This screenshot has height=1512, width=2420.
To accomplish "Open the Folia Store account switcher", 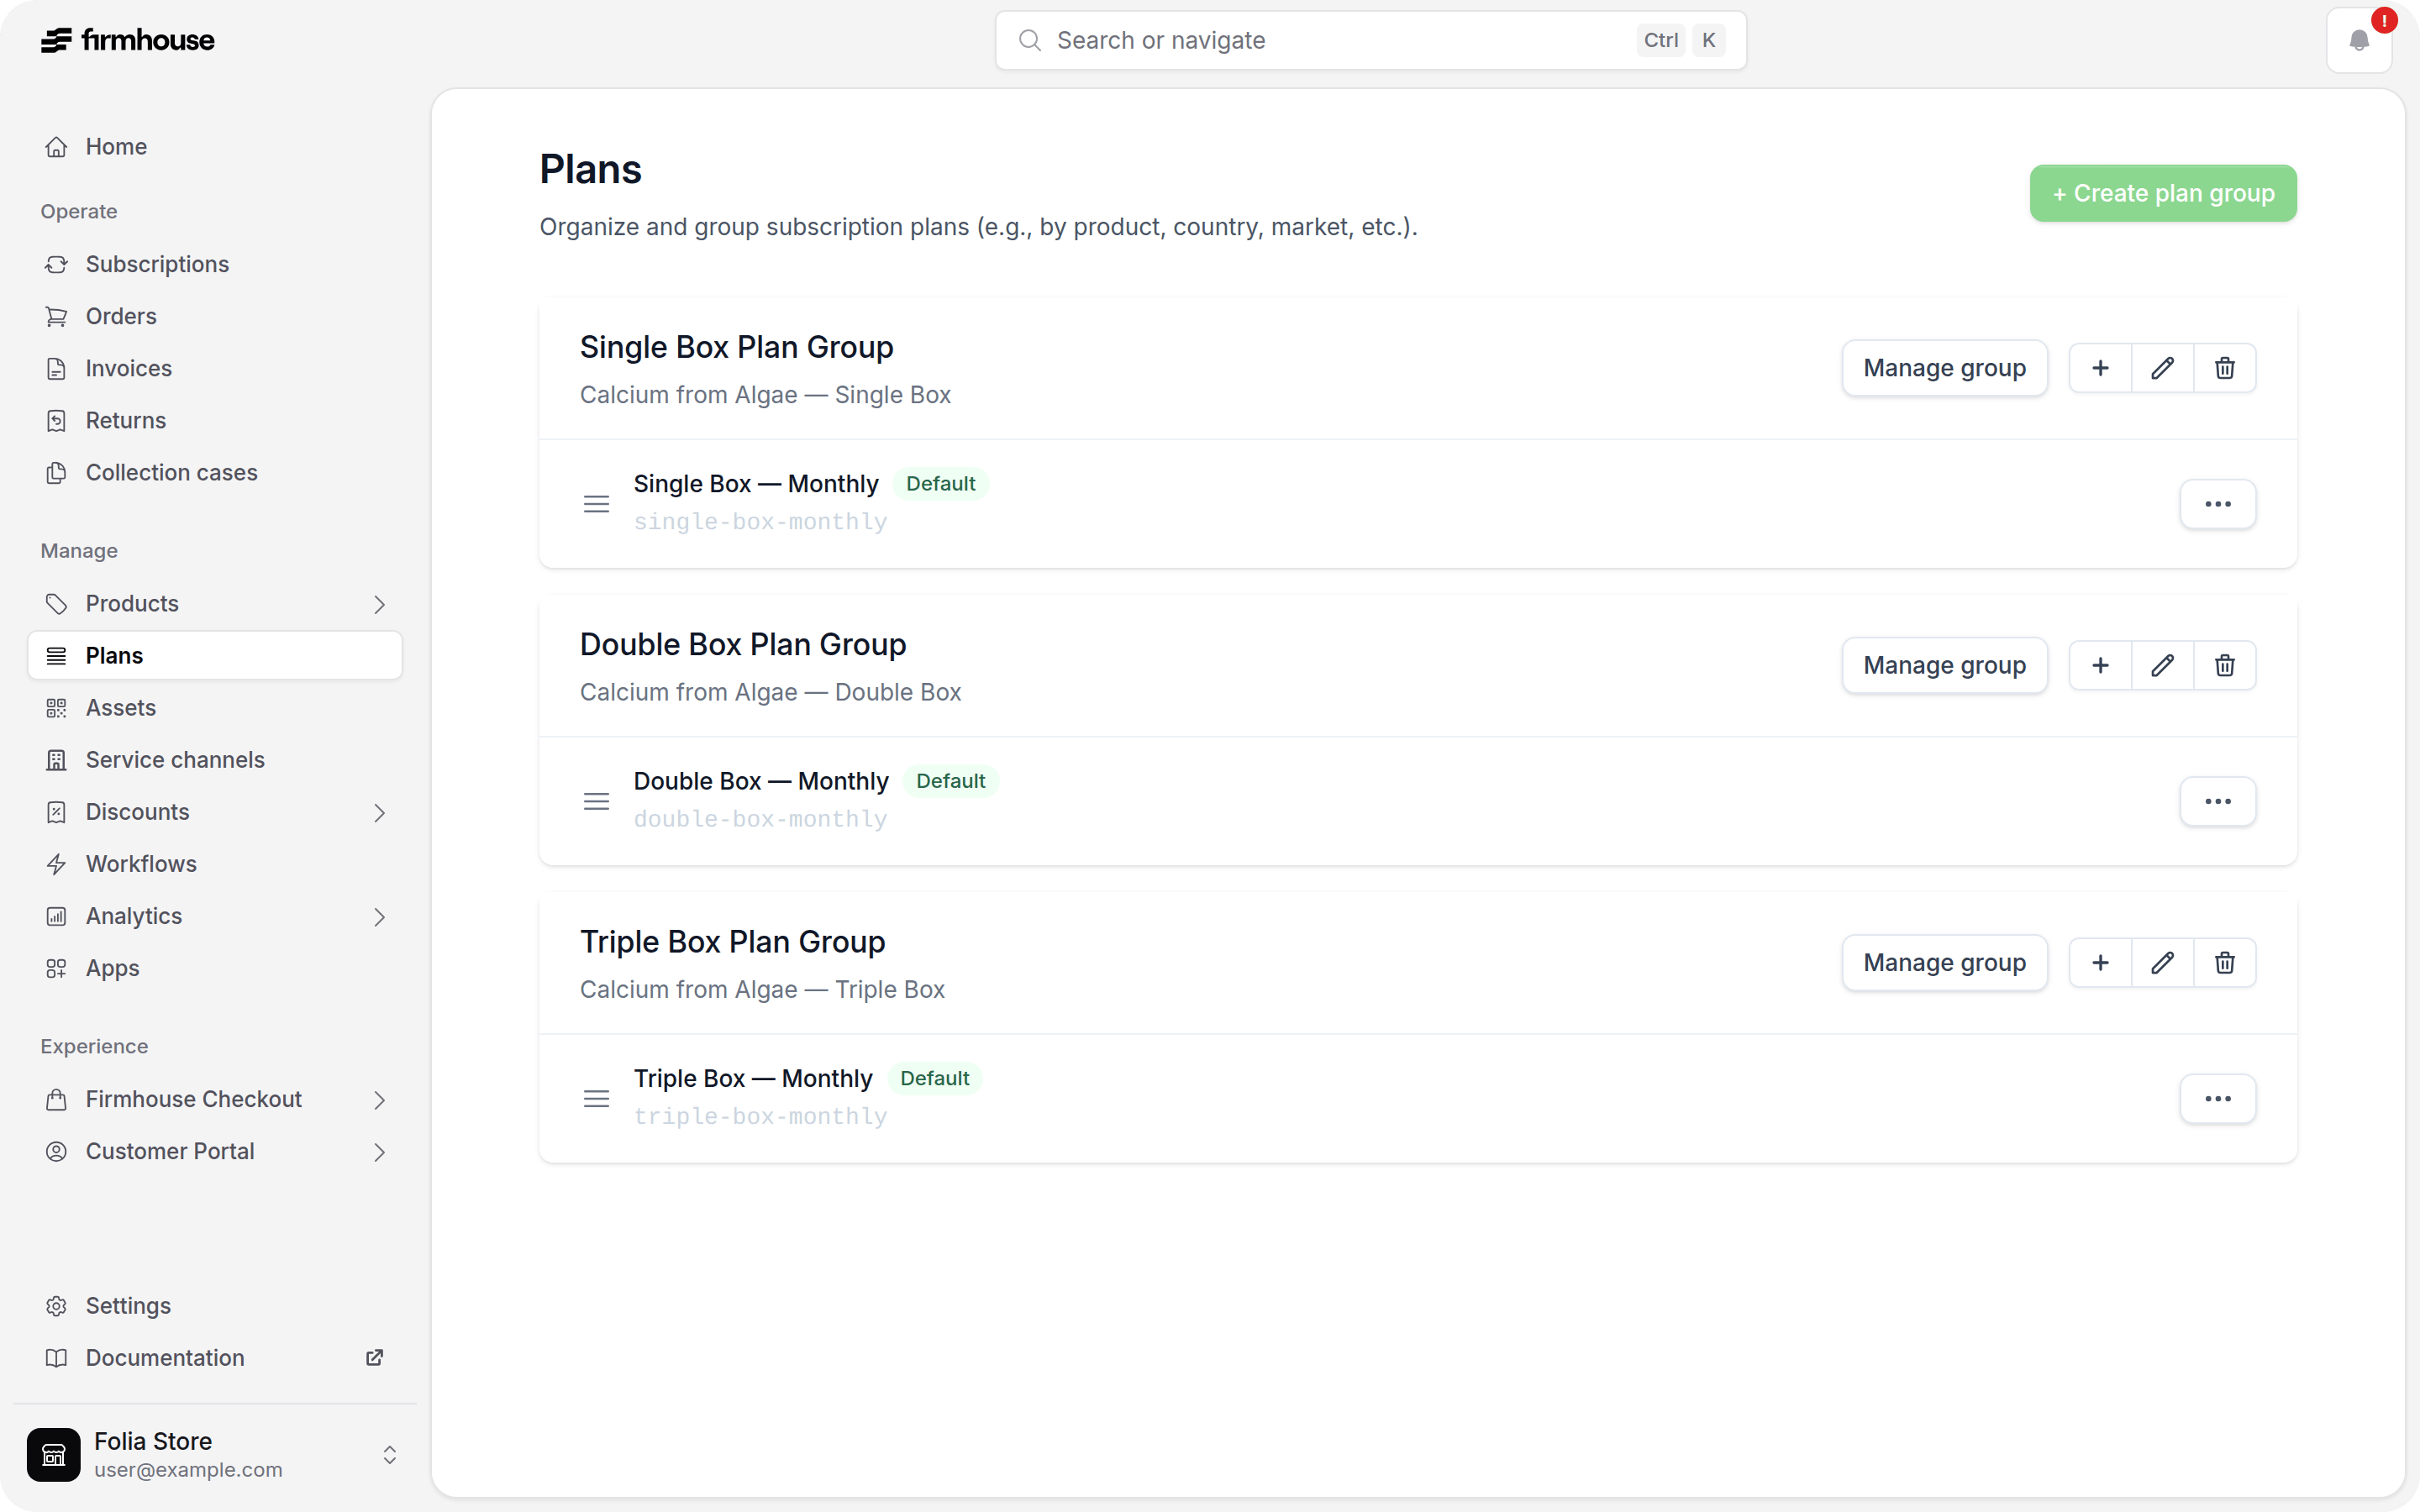I will (x=389, y=1454).
